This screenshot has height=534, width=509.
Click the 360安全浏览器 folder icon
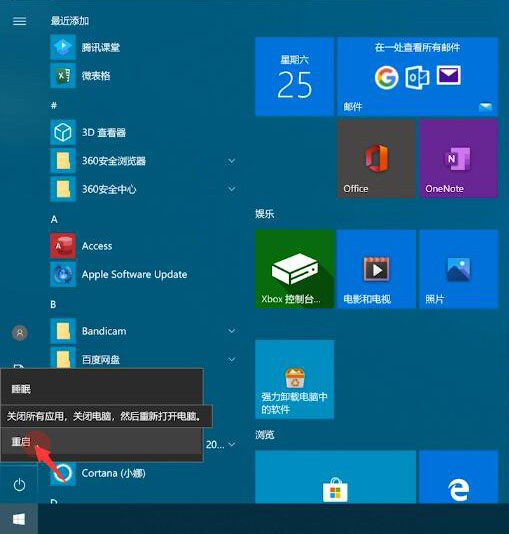coord(63,161)
